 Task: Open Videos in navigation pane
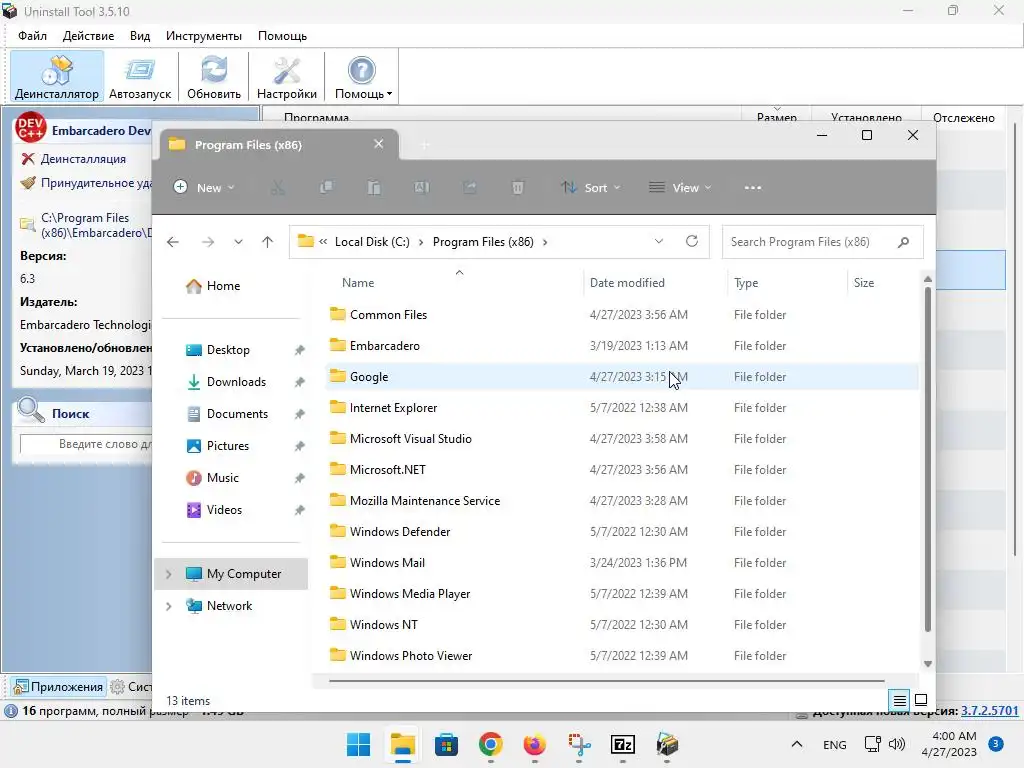[224, 510]
